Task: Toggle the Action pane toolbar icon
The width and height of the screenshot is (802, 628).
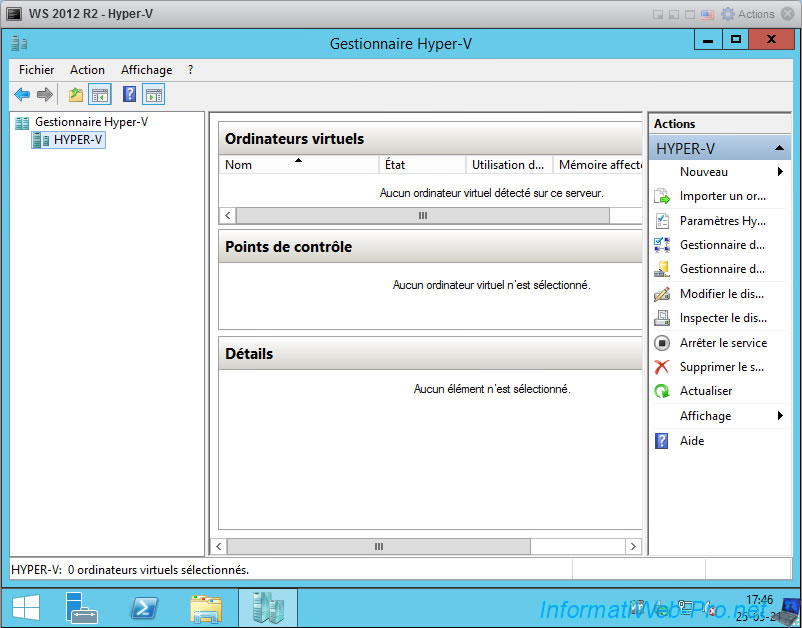Action: tap(154, 95)
